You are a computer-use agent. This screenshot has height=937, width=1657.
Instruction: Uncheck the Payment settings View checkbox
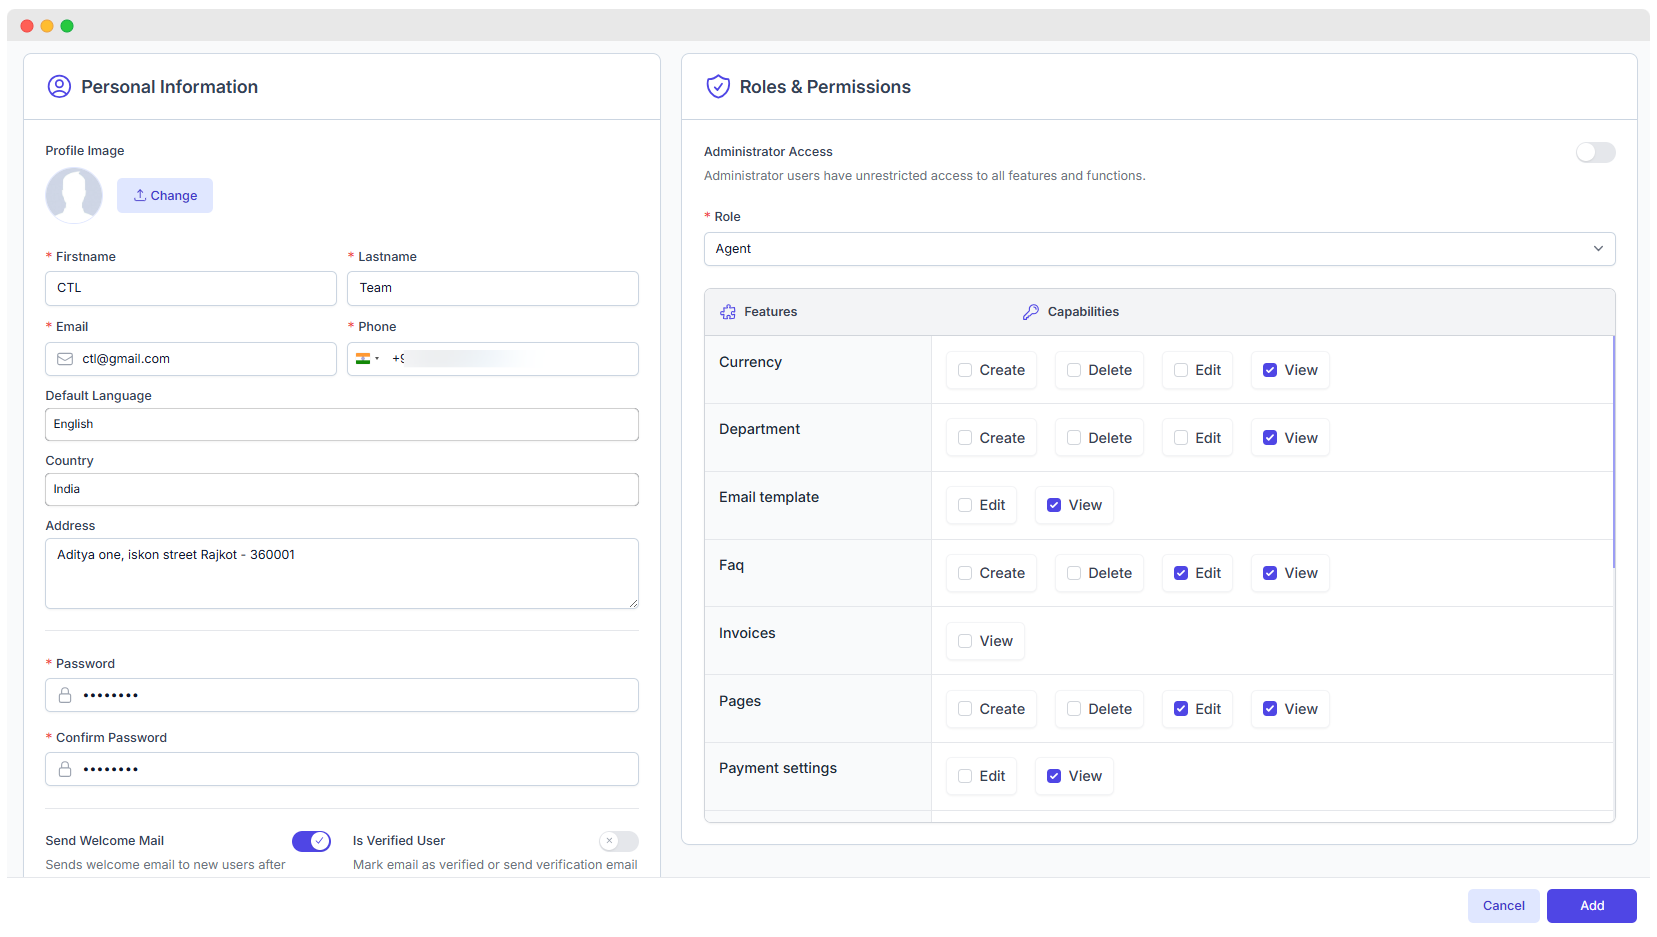(x=1054, y=776)
